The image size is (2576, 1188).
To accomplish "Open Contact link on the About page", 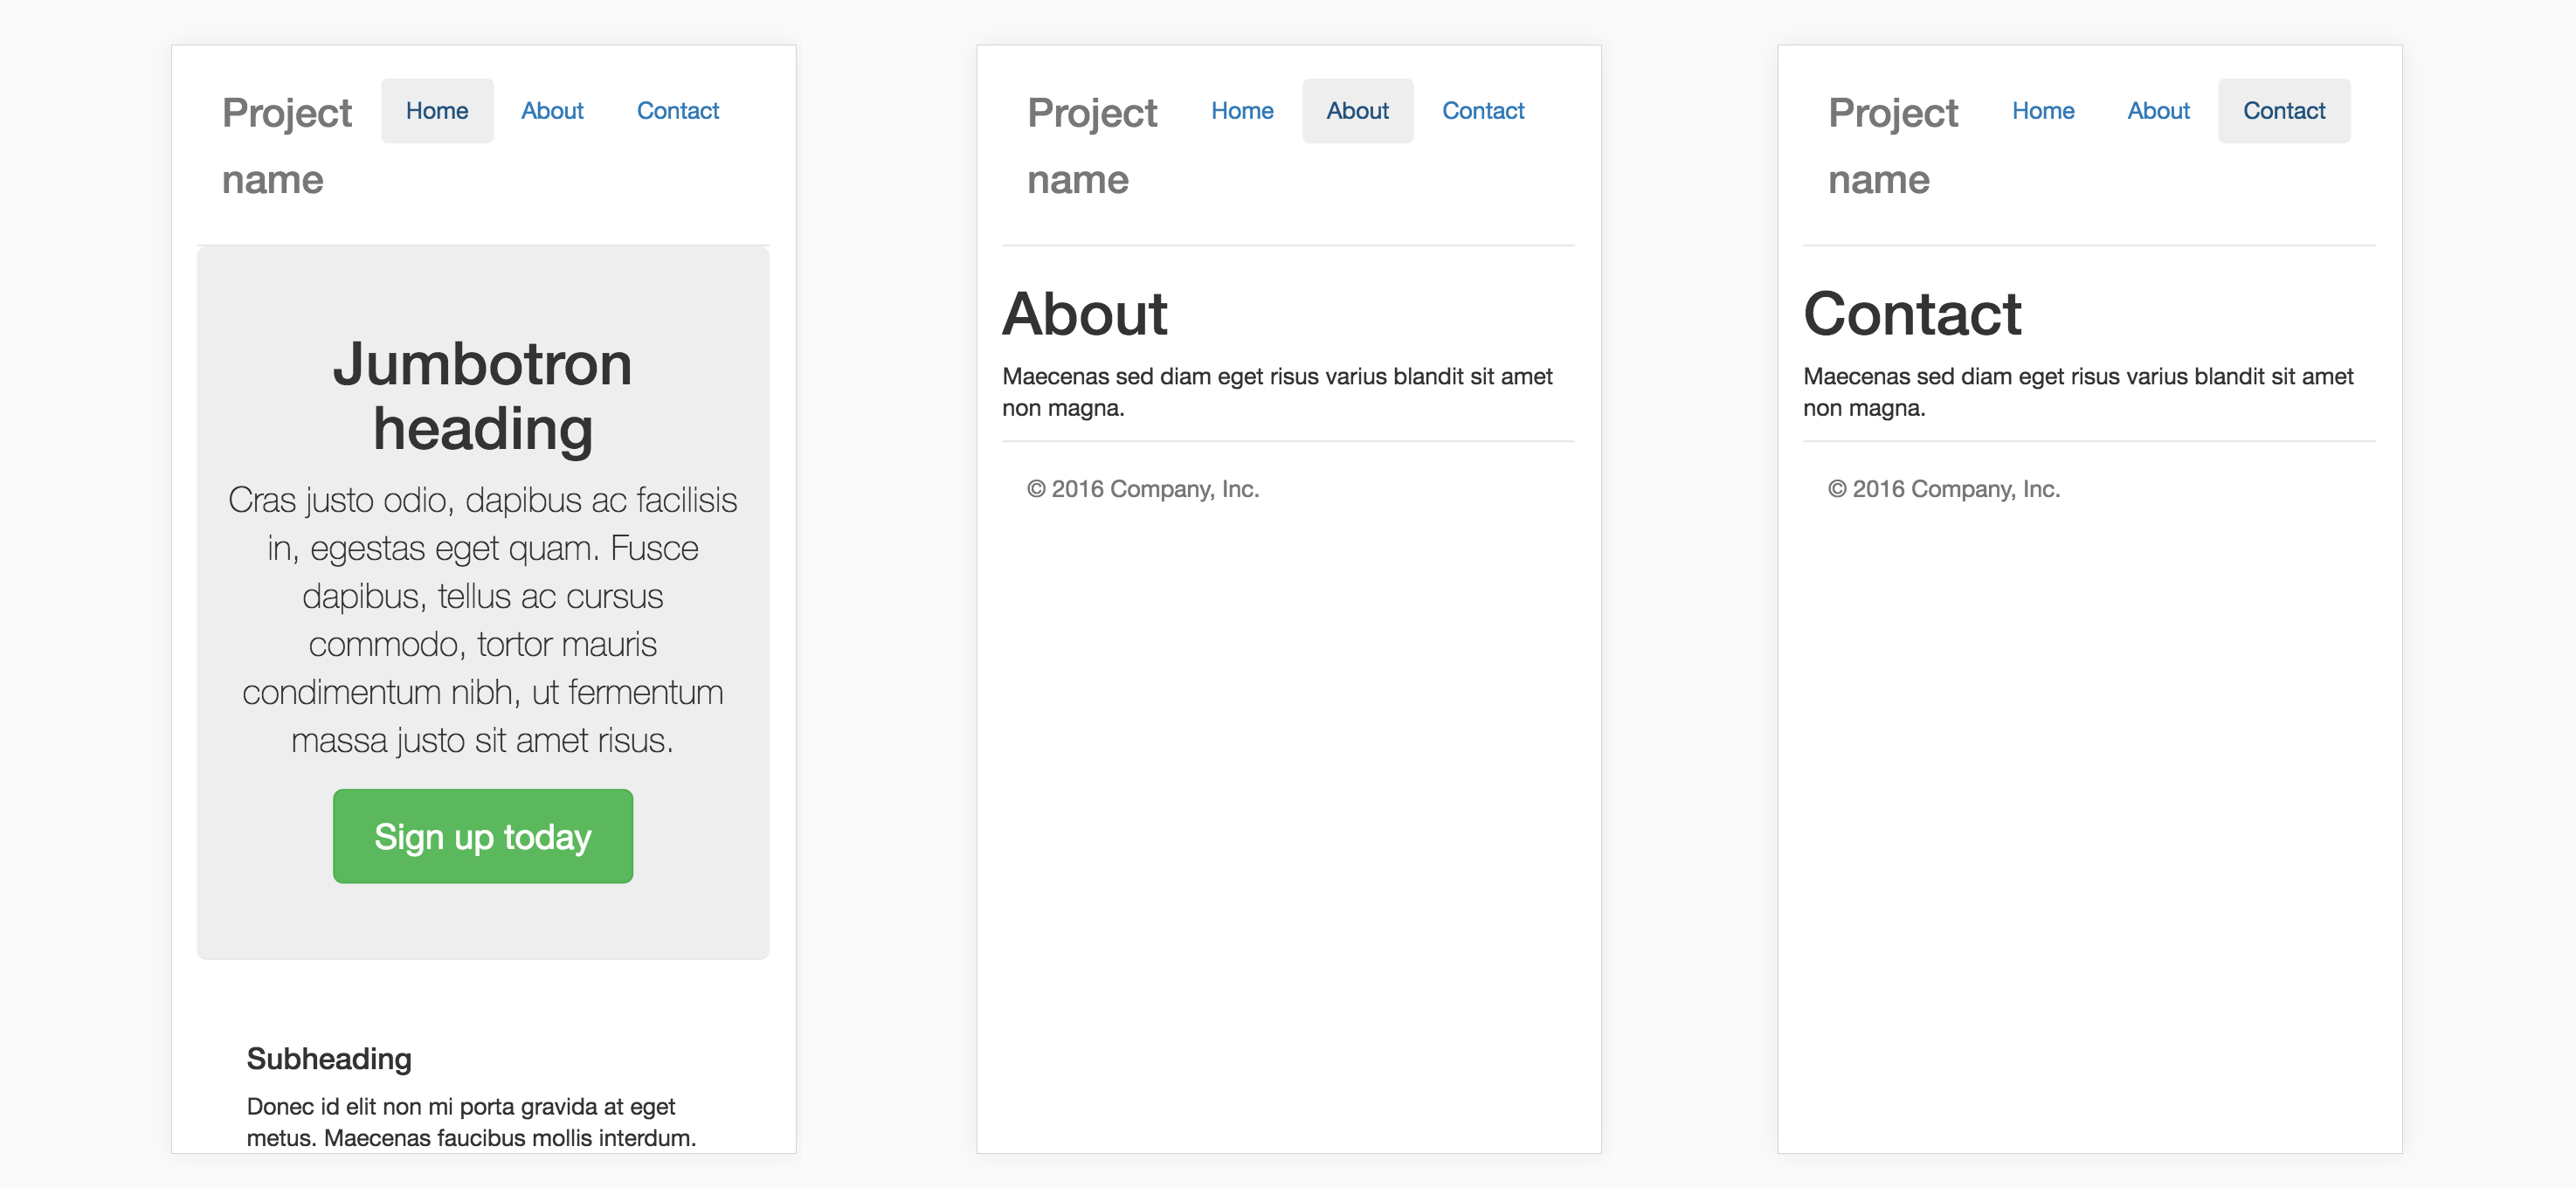I will 1482,111.
